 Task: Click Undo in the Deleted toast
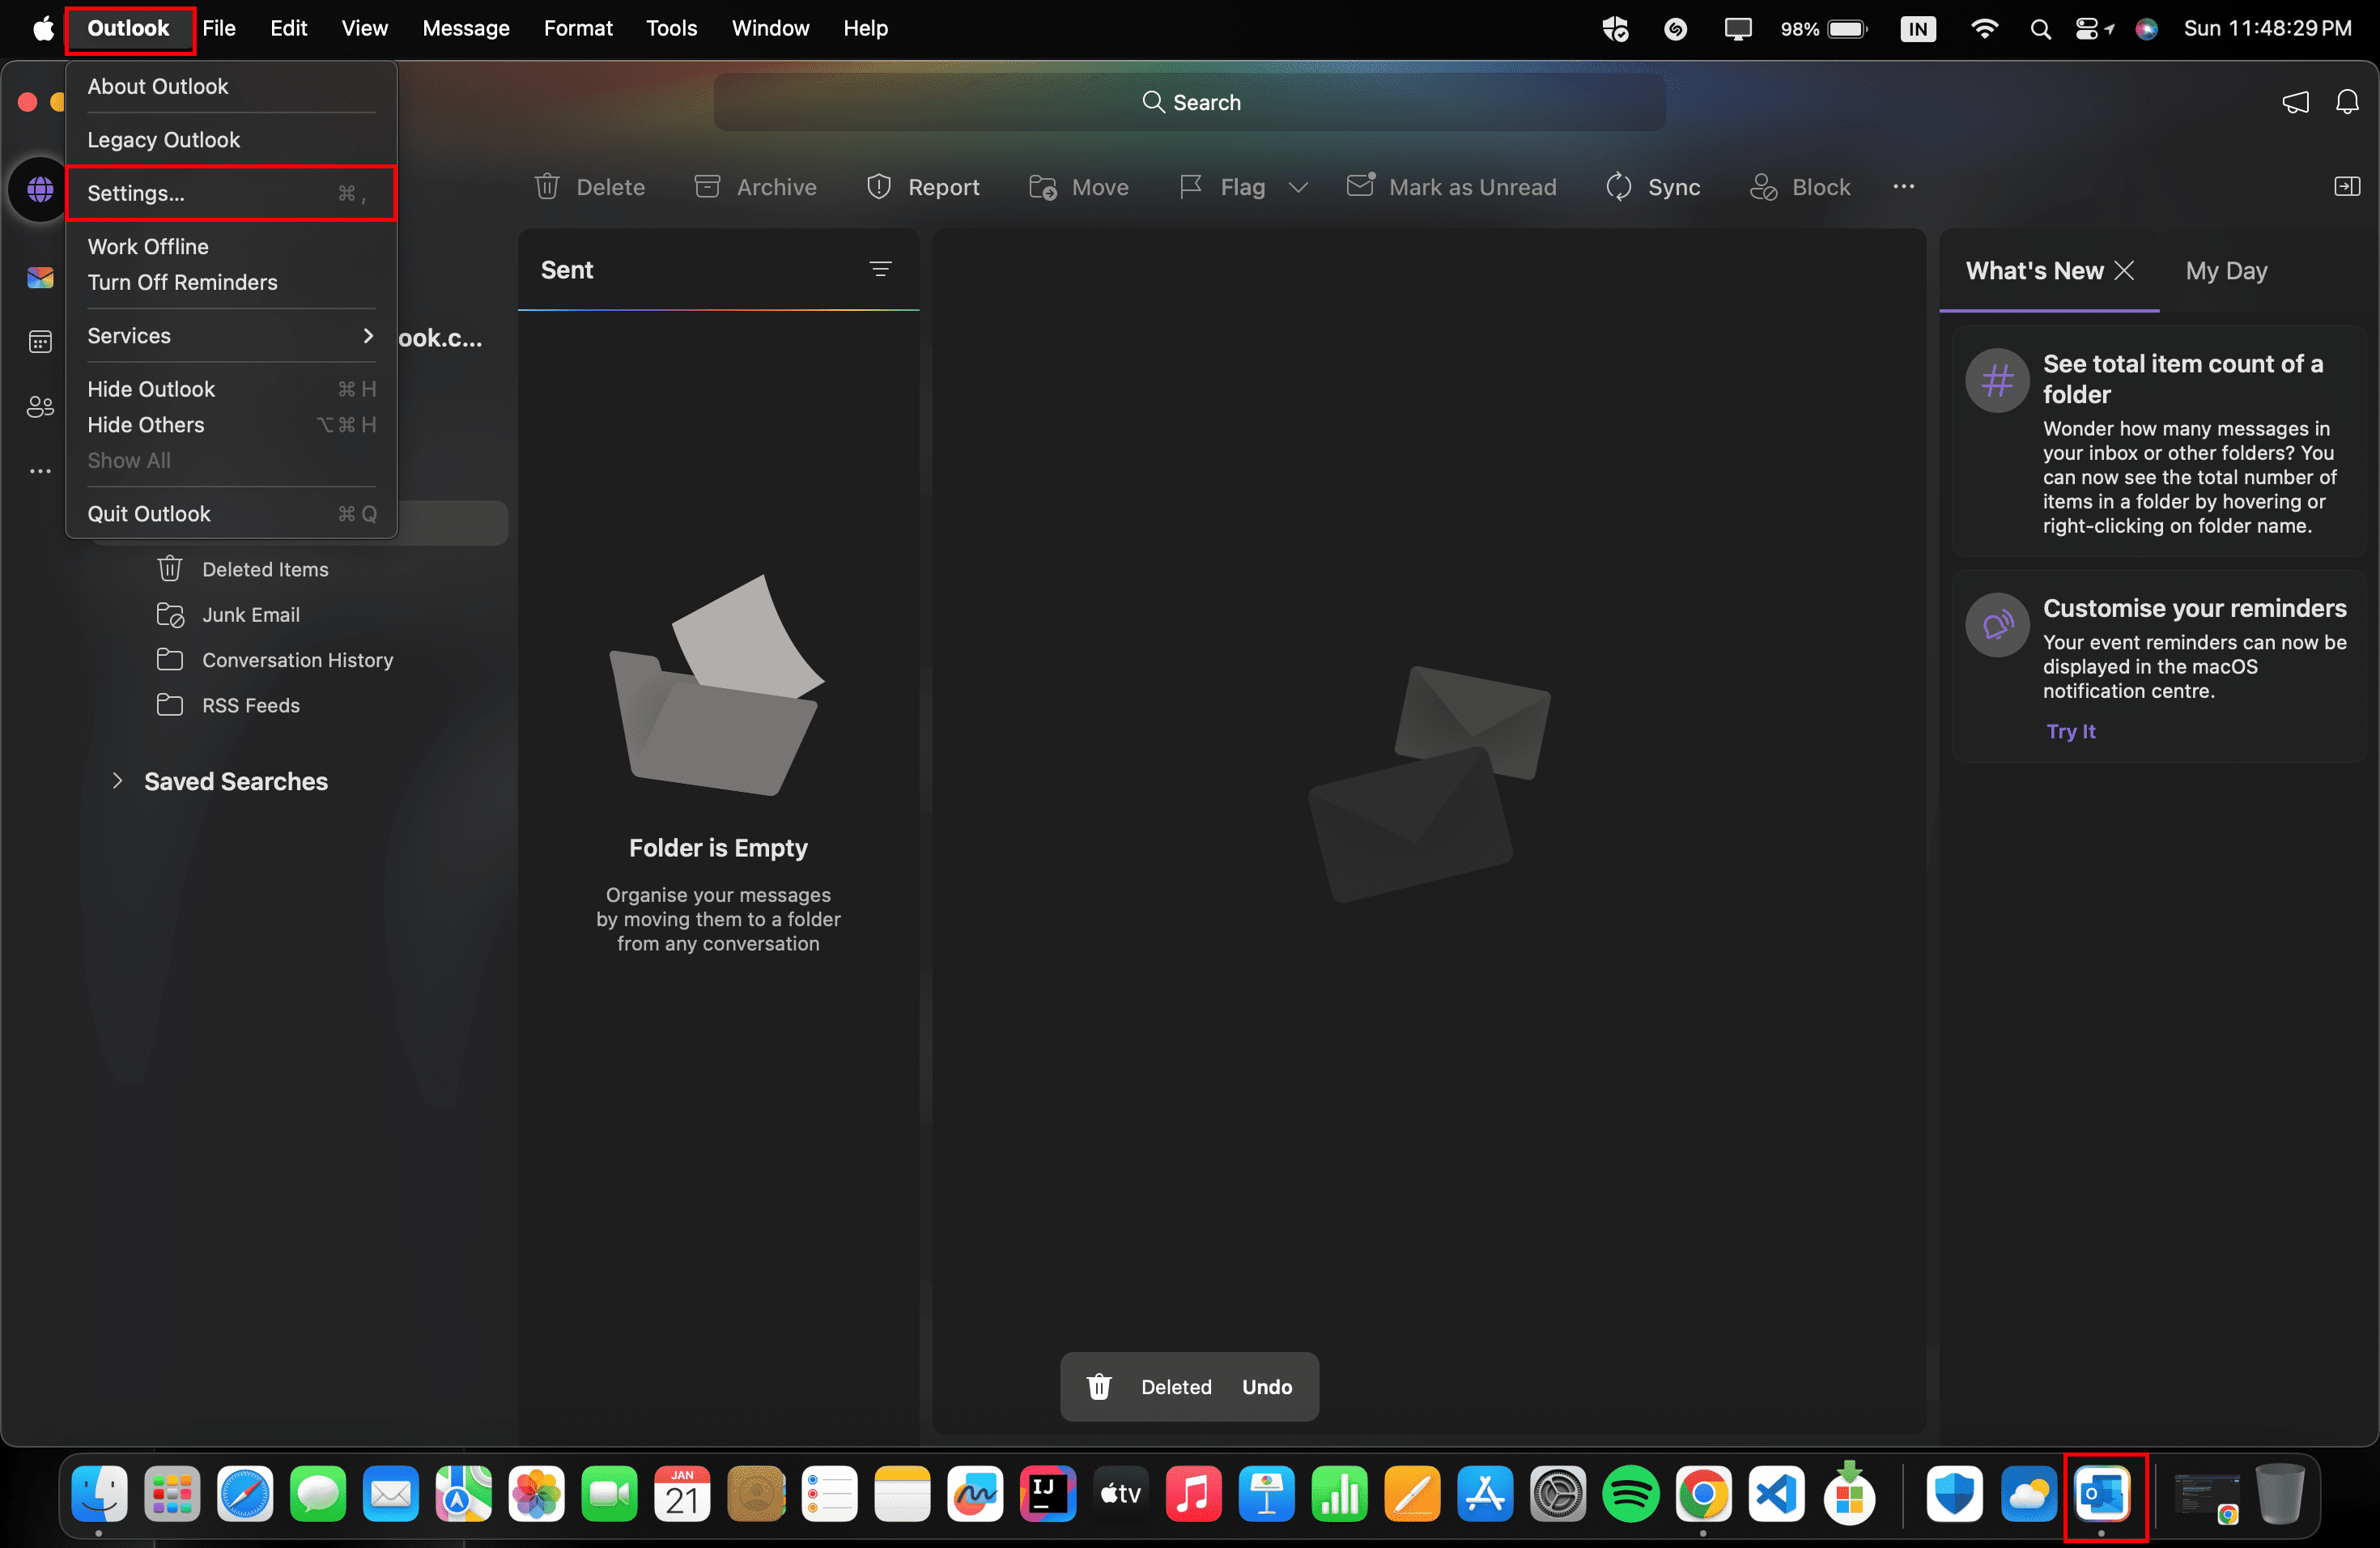[x=1266, y=1387]
